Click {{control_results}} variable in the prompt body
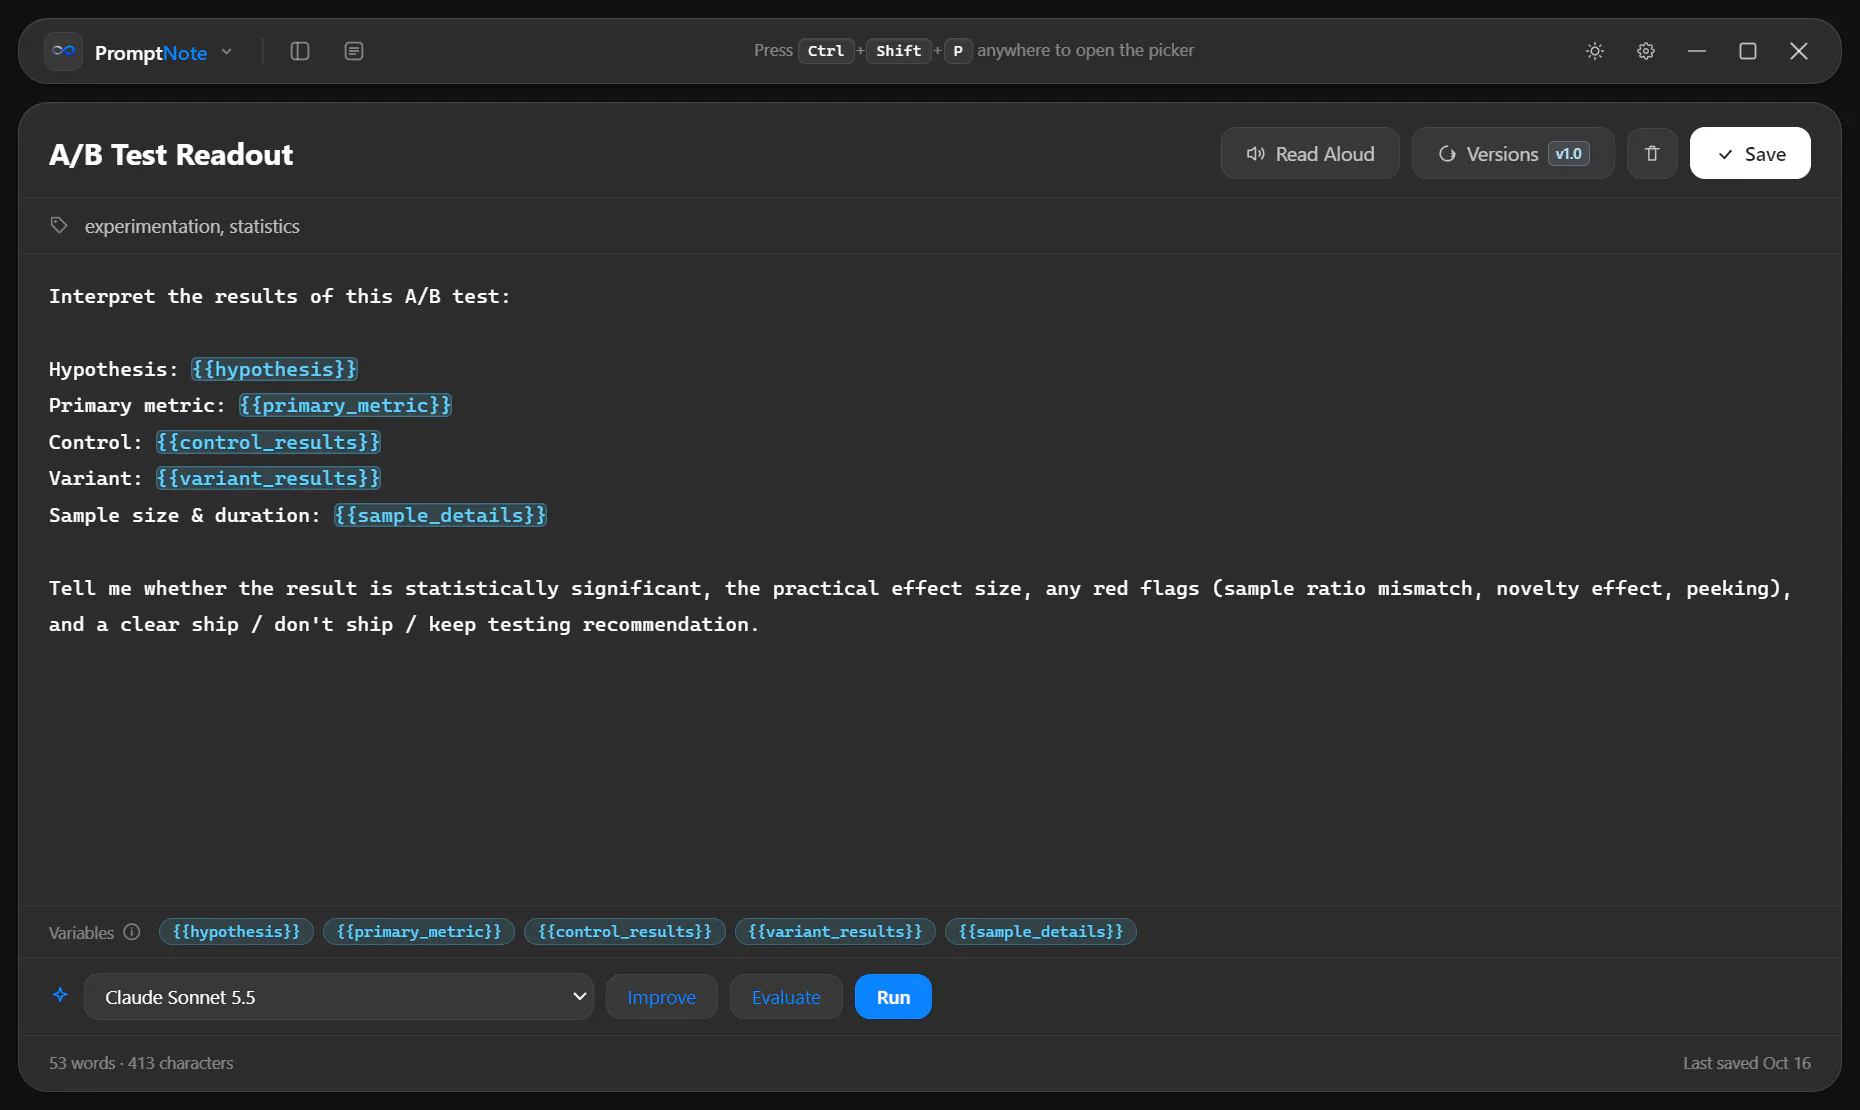Image resolution: width=1860 pixels, height=1110 pixels. tap(268, 442)
